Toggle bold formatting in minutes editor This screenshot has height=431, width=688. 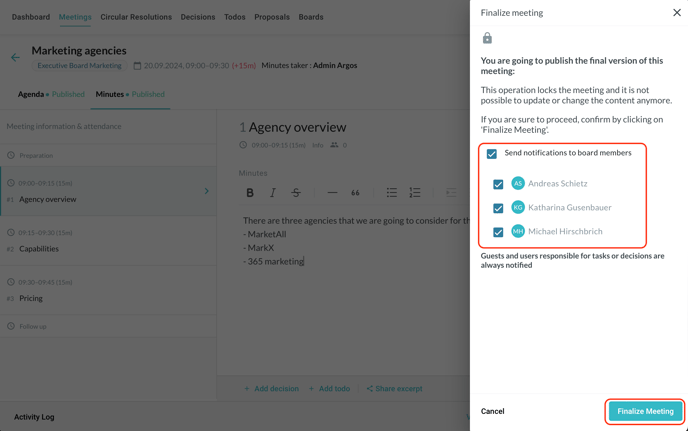click(x=250, y=193)
